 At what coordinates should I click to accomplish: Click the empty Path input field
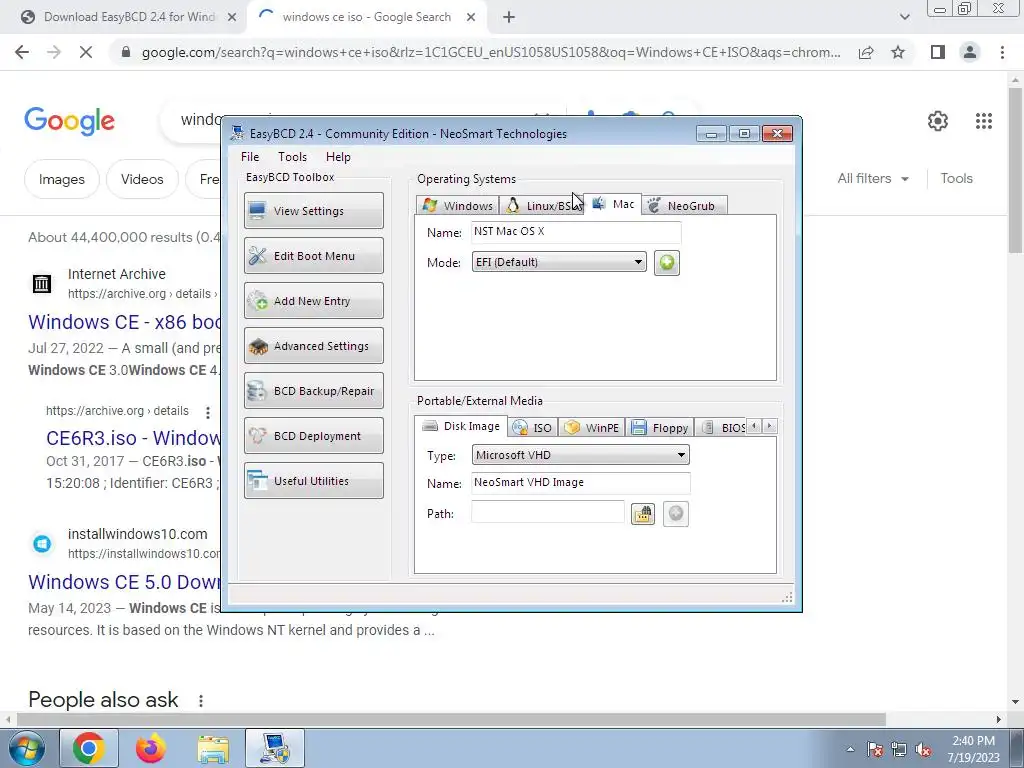pos(547,513)
